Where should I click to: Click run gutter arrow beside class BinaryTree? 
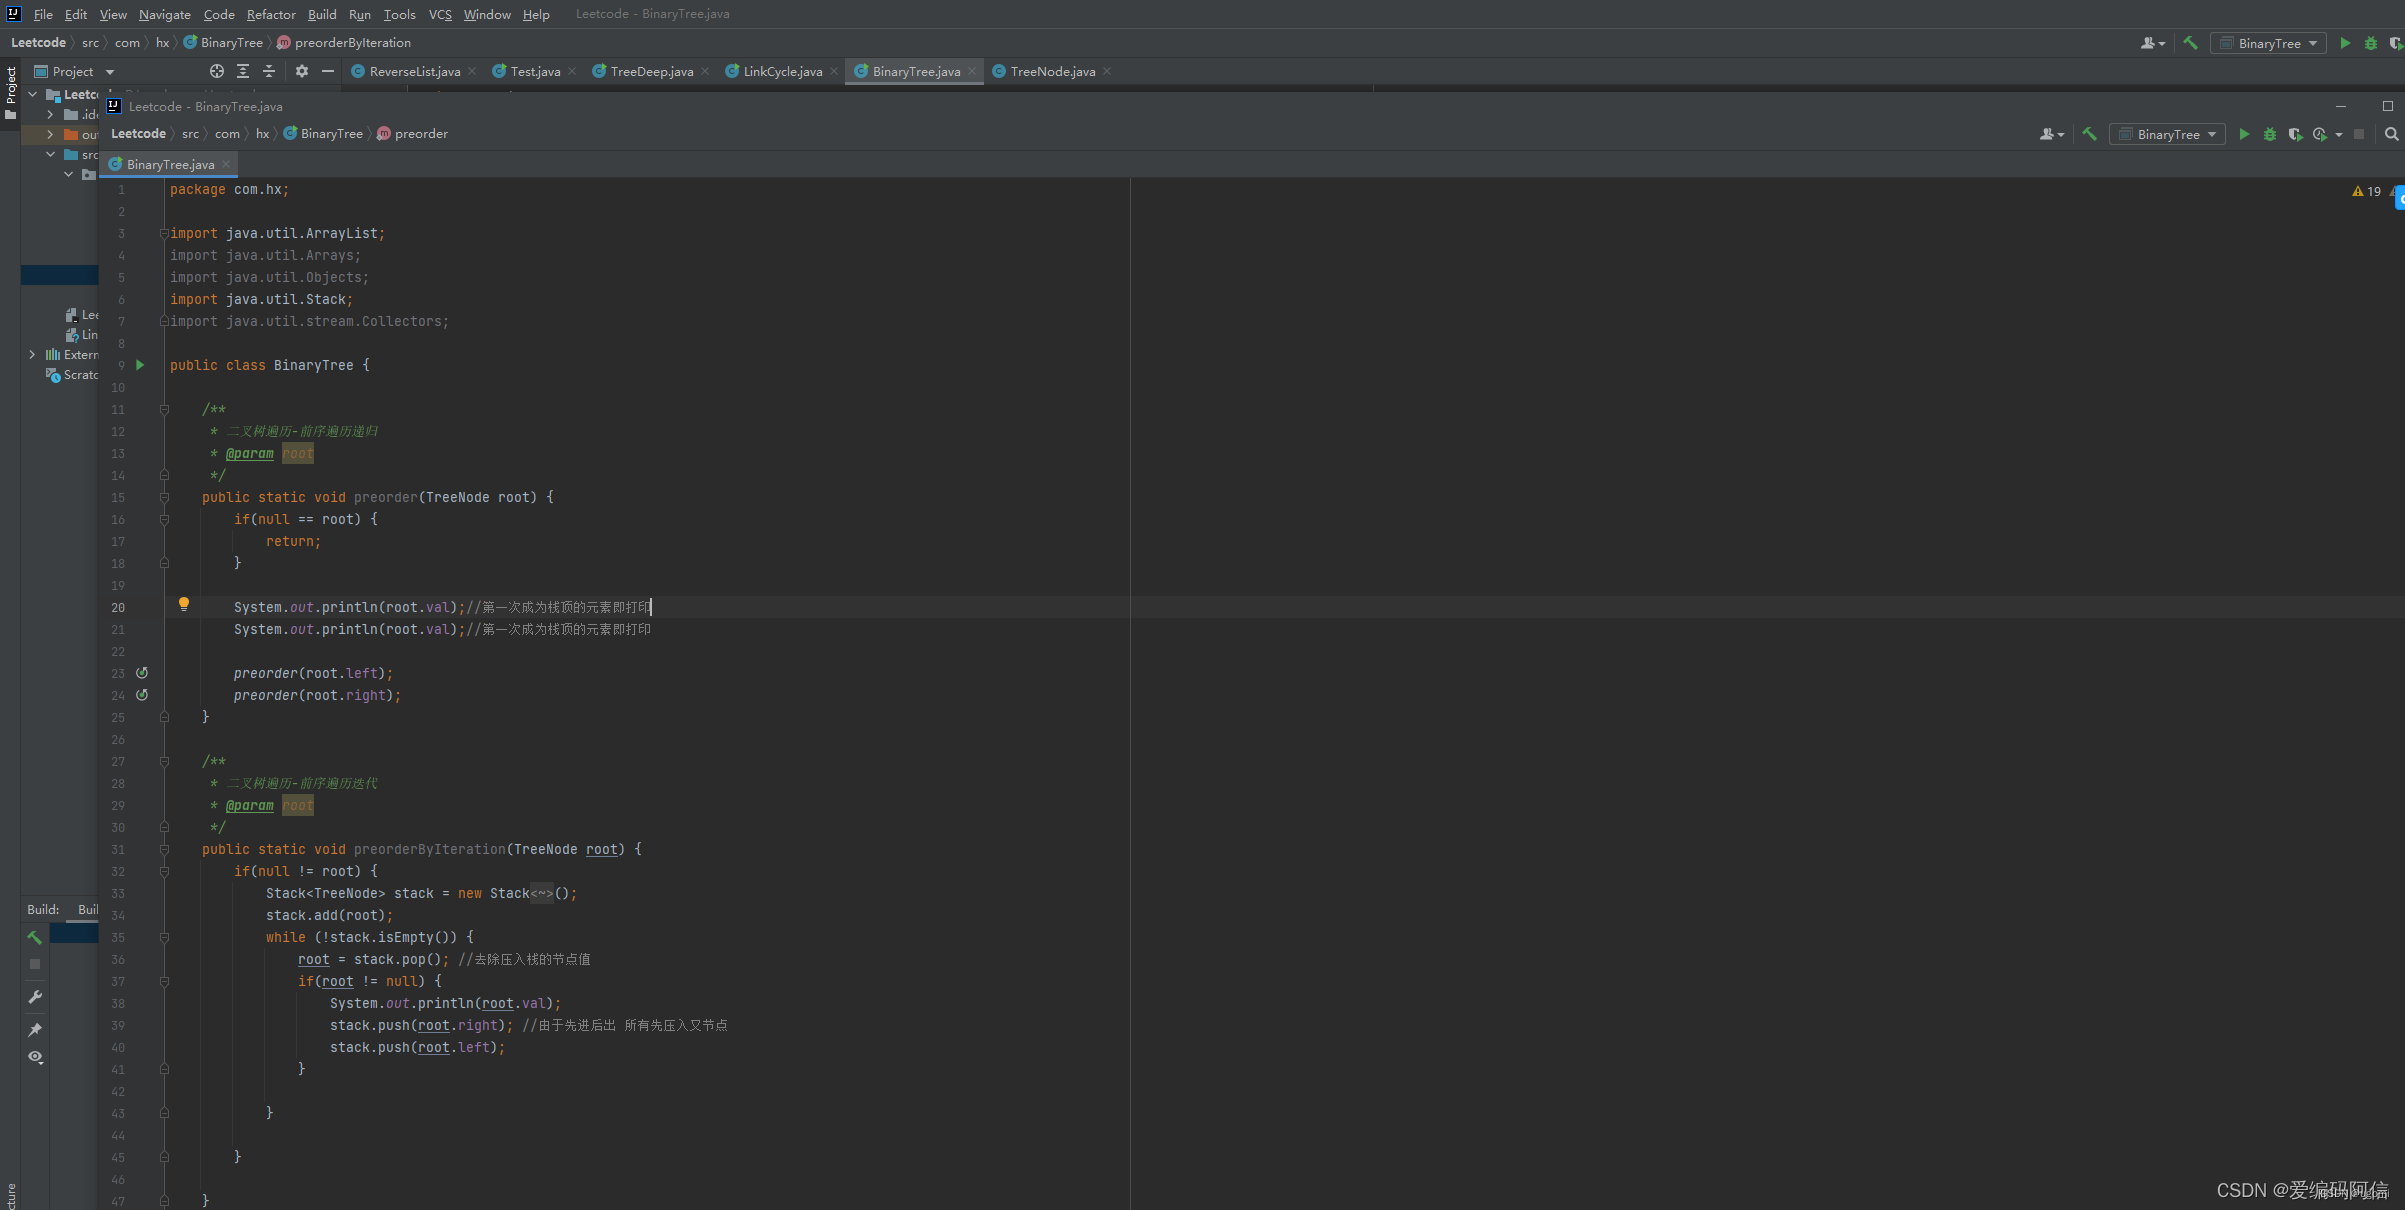[x=140, y=365]
